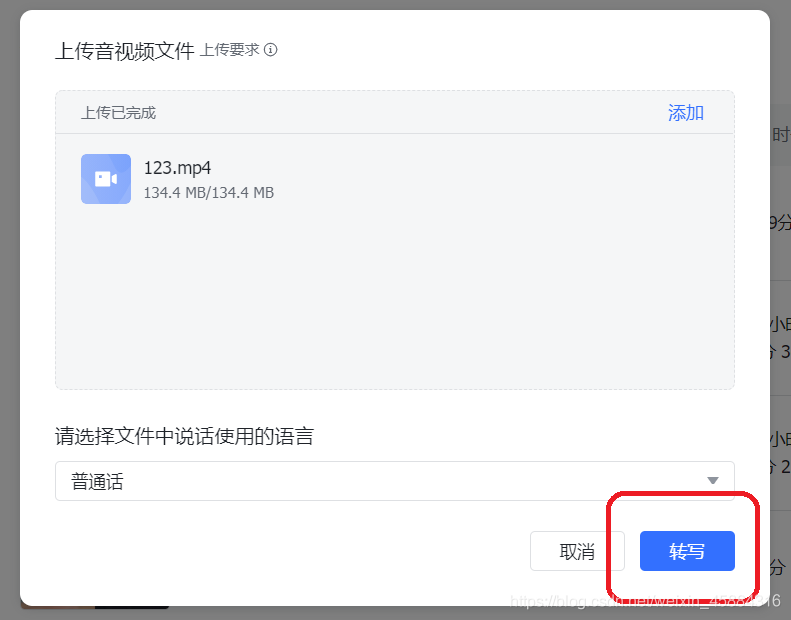
Task: Click the file size 134.4 MB/134.4 MB
Action: point(209,193)
